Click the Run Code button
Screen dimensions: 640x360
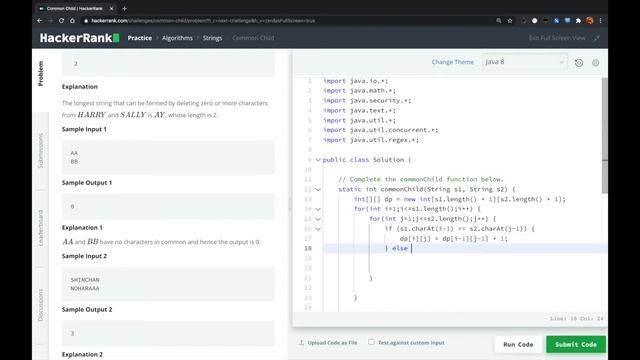(x=518, y=344)
